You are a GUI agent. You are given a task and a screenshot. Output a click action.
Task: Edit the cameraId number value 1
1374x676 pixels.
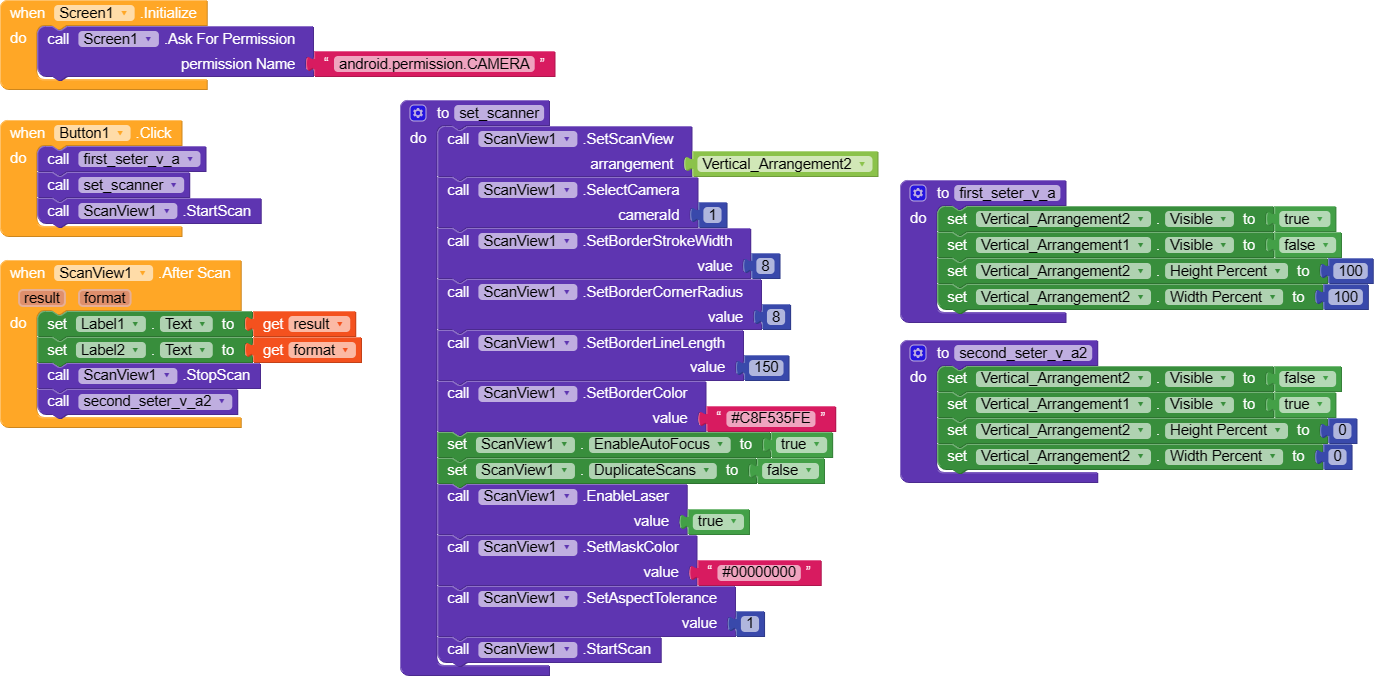[x=712, y=215]
